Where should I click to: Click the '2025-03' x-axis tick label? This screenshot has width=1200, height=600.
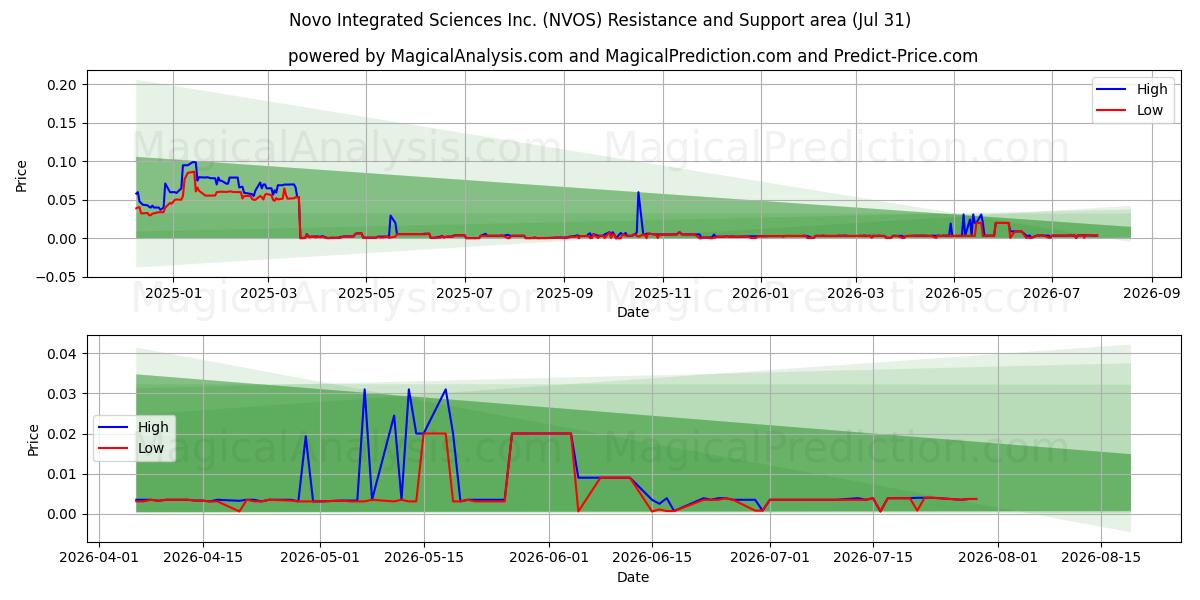coord(268,294)
